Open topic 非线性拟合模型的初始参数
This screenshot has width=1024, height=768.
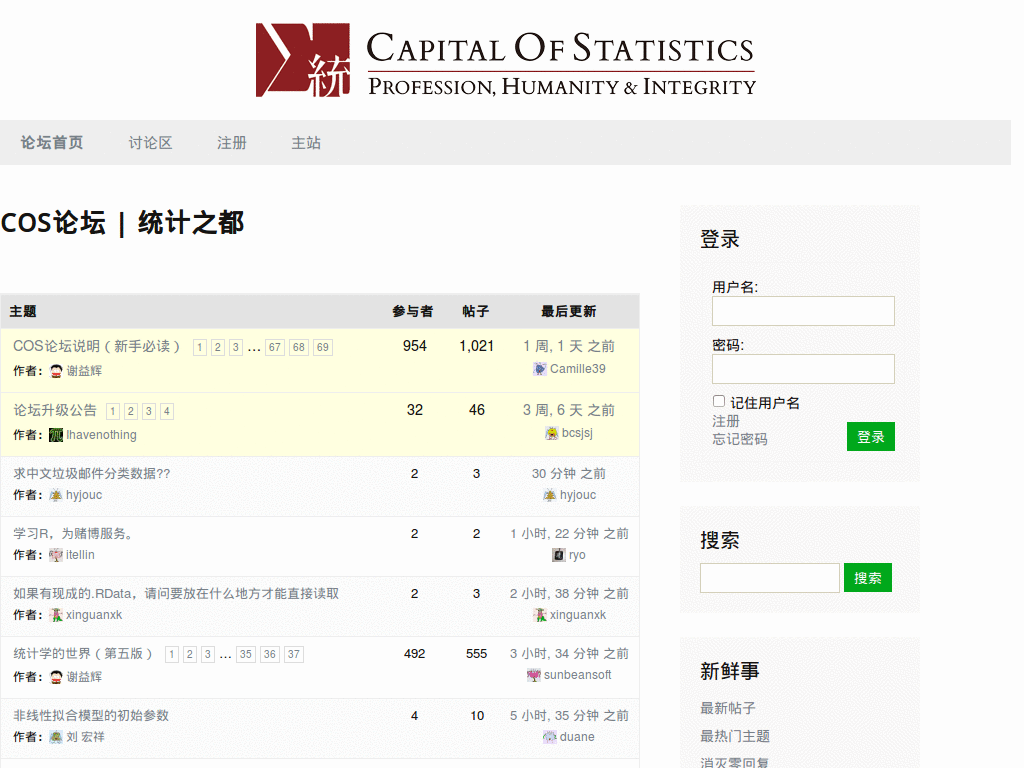[x=91, y=716]
